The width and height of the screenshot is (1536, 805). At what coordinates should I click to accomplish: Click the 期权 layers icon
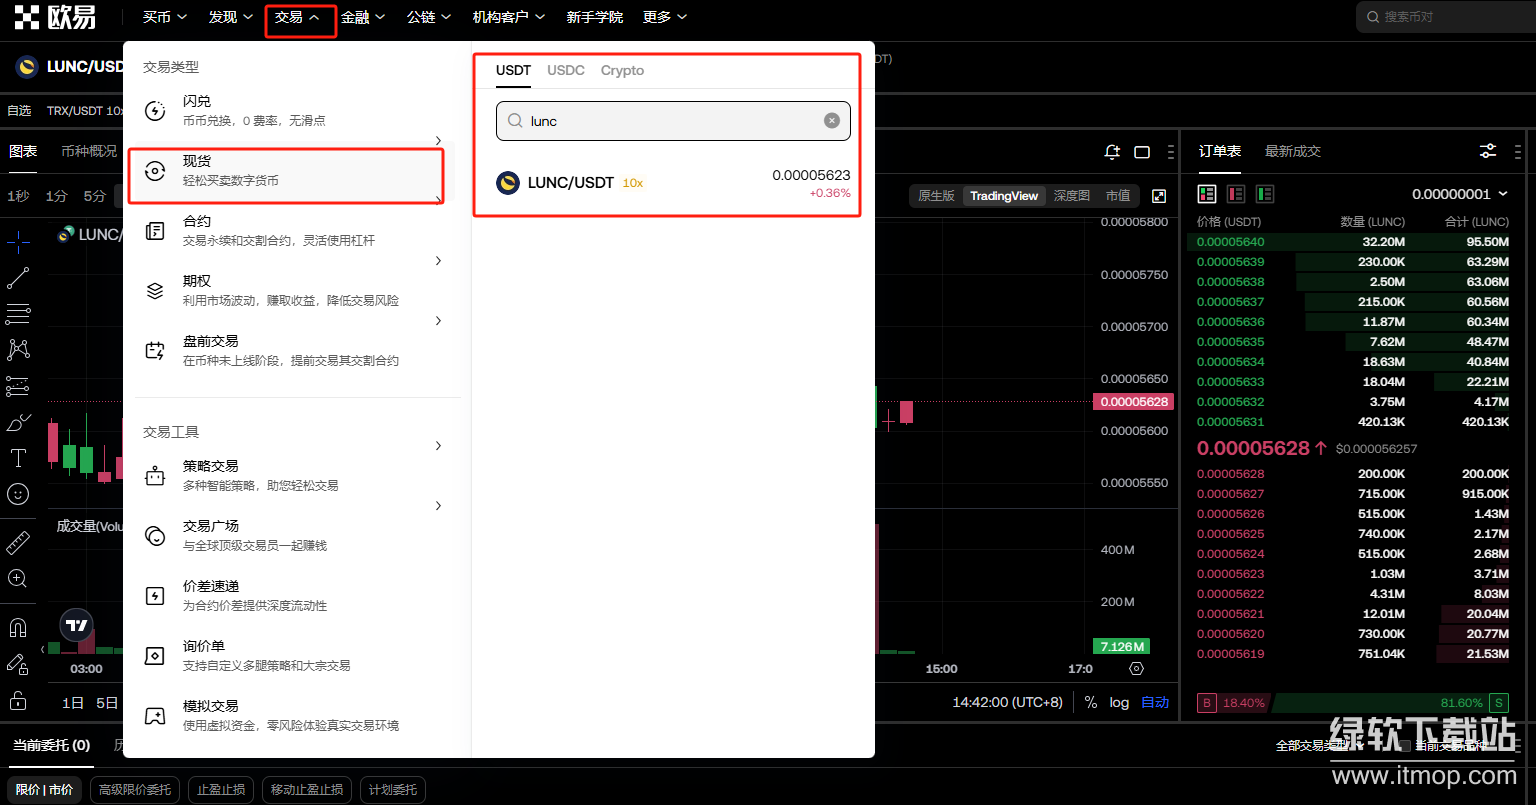coord(155,291)
